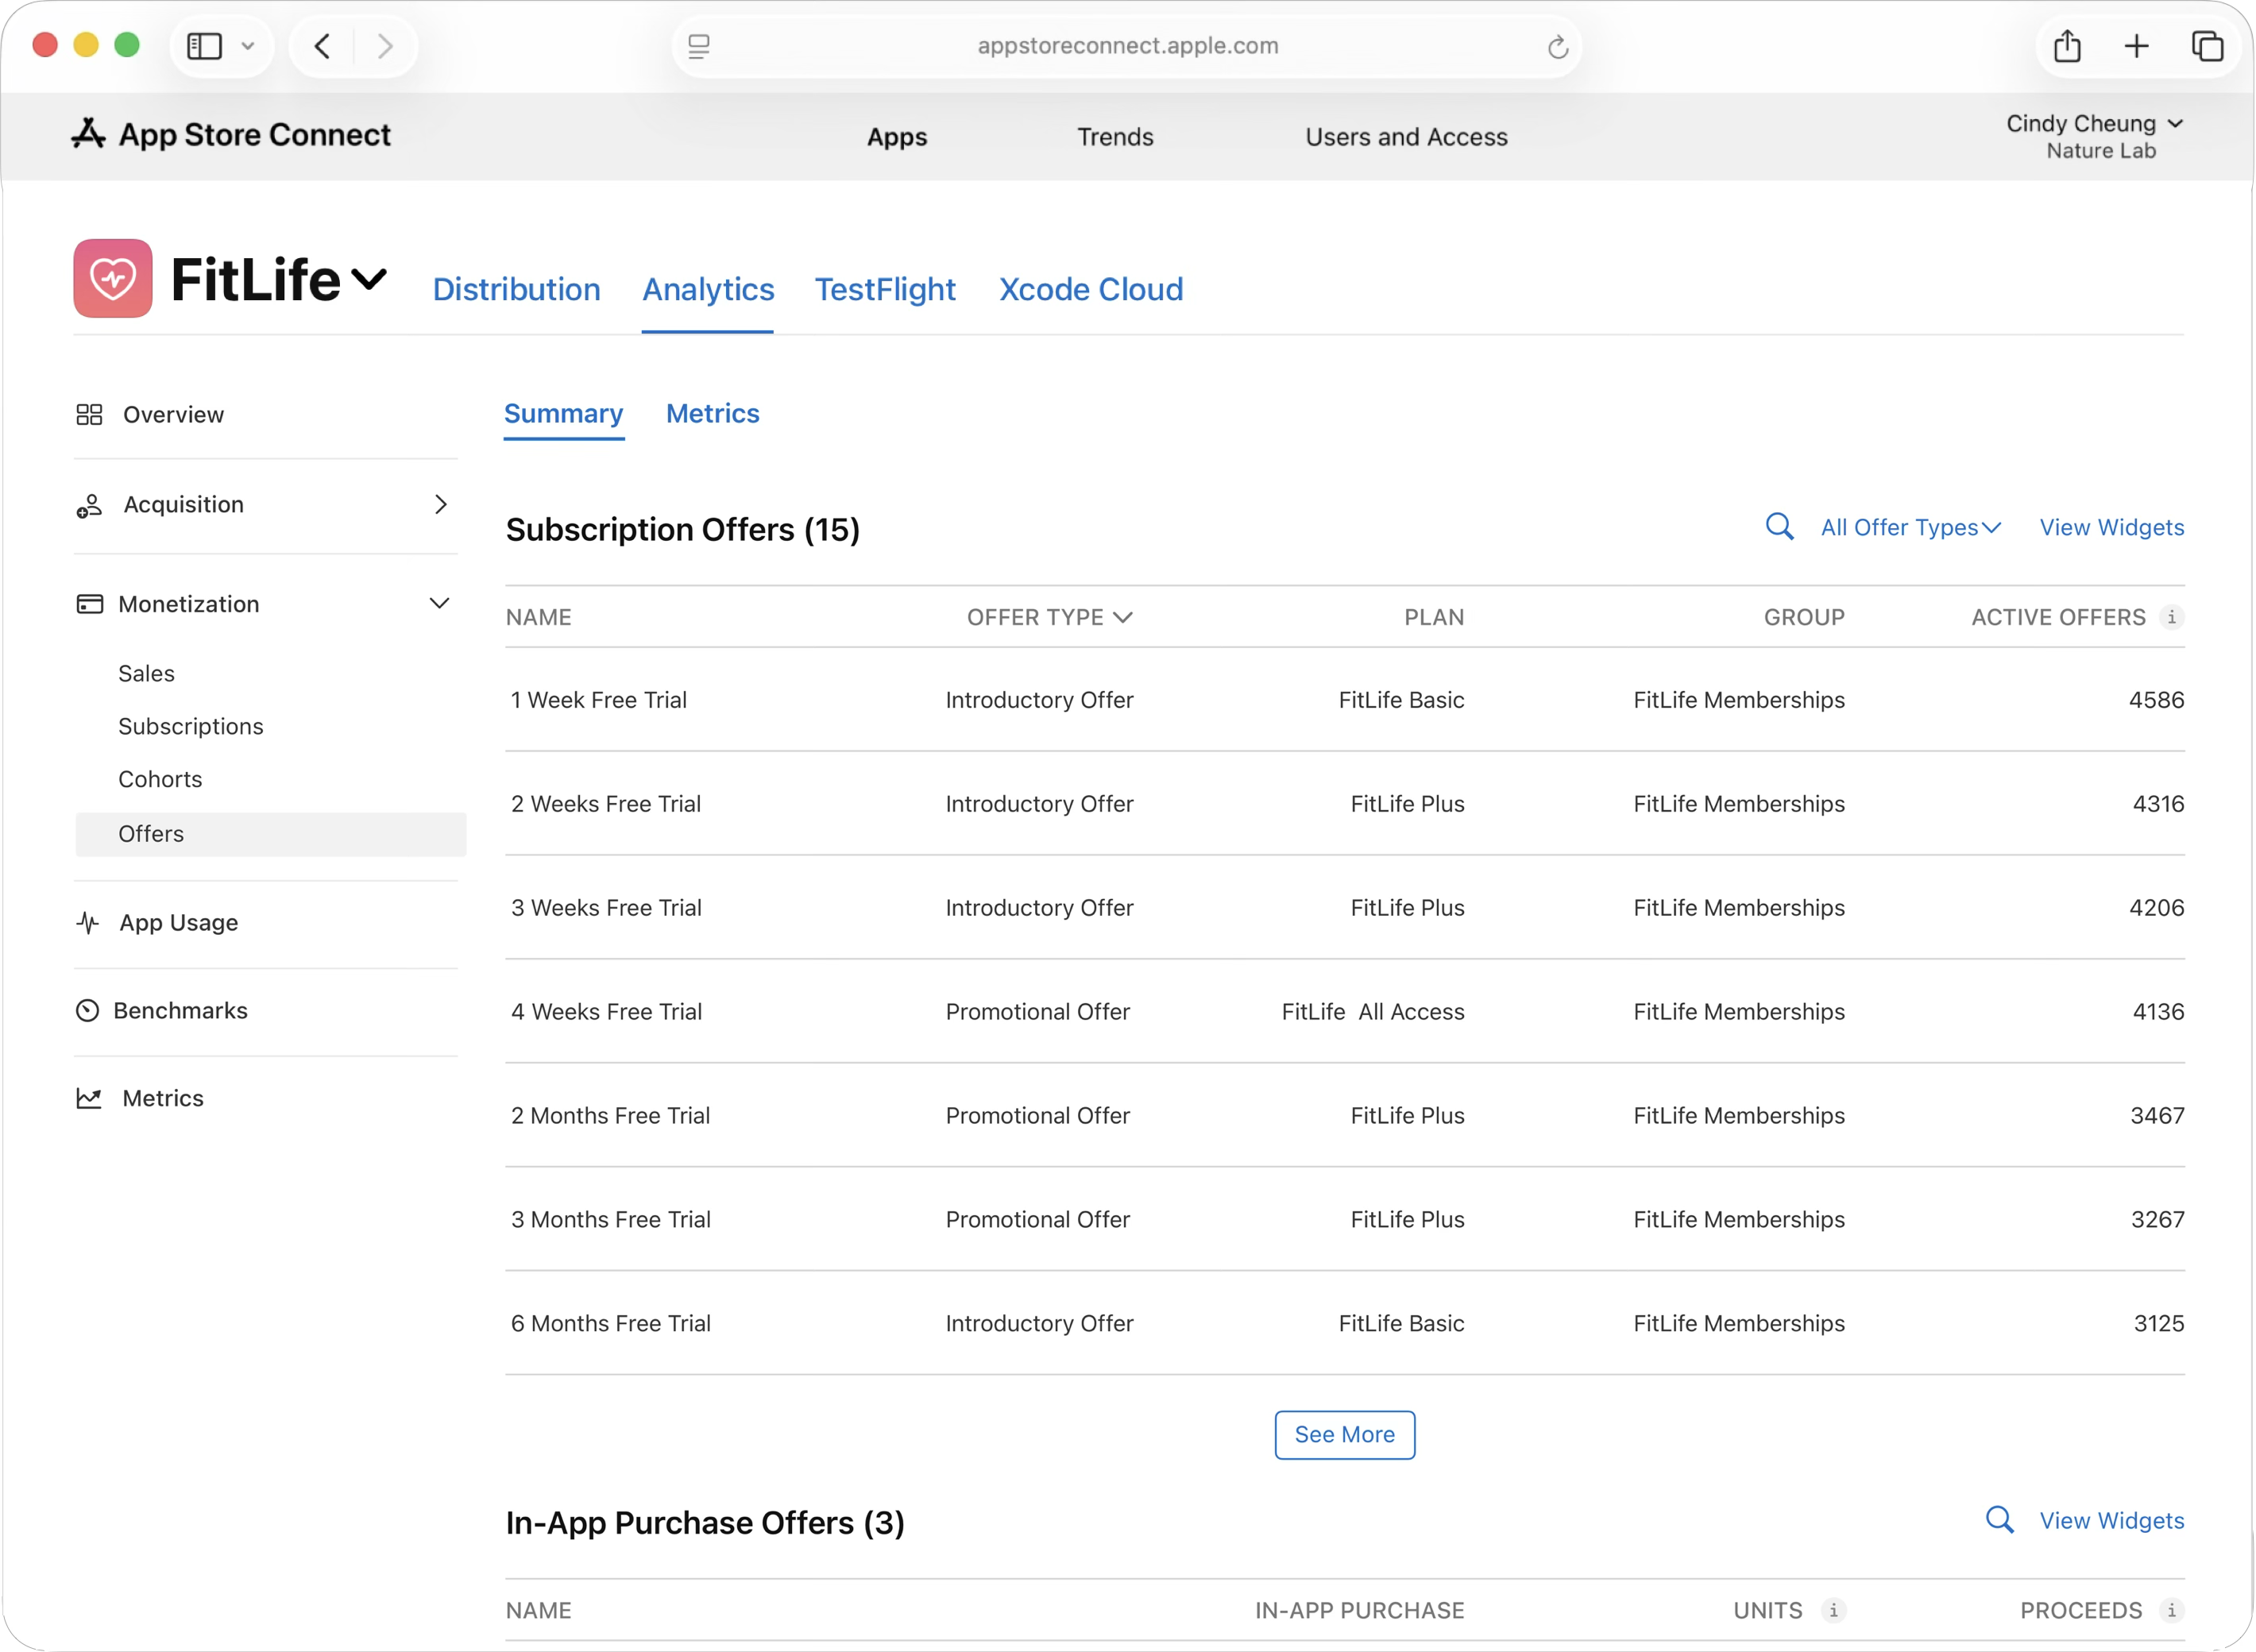
Task: Click the See More button
Action: click(1344, 1434)
